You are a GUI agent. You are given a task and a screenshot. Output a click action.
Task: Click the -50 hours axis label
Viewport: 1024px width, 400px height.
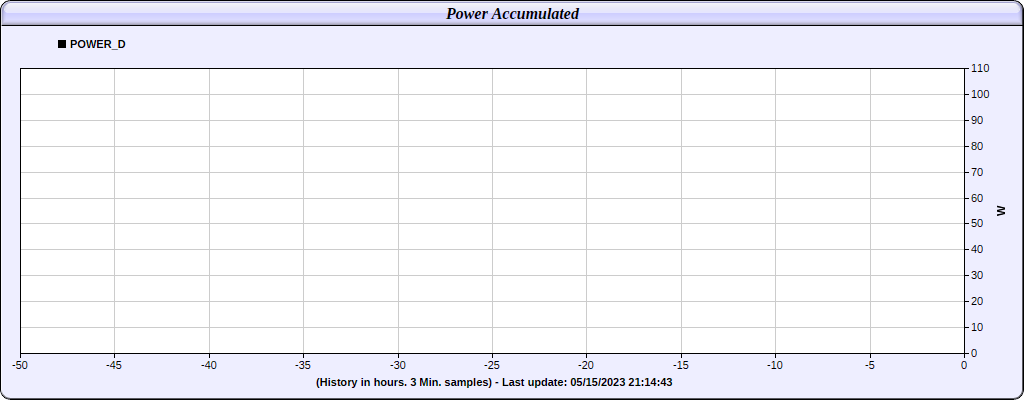[20, 365]
